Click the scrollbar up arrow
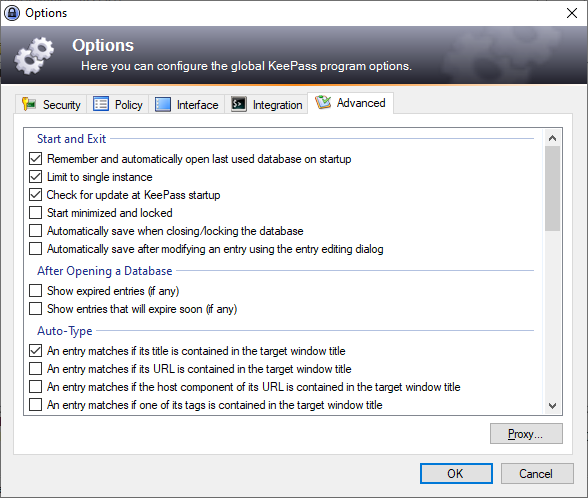This screenshot has height=498, width=588. coord(552,138)
